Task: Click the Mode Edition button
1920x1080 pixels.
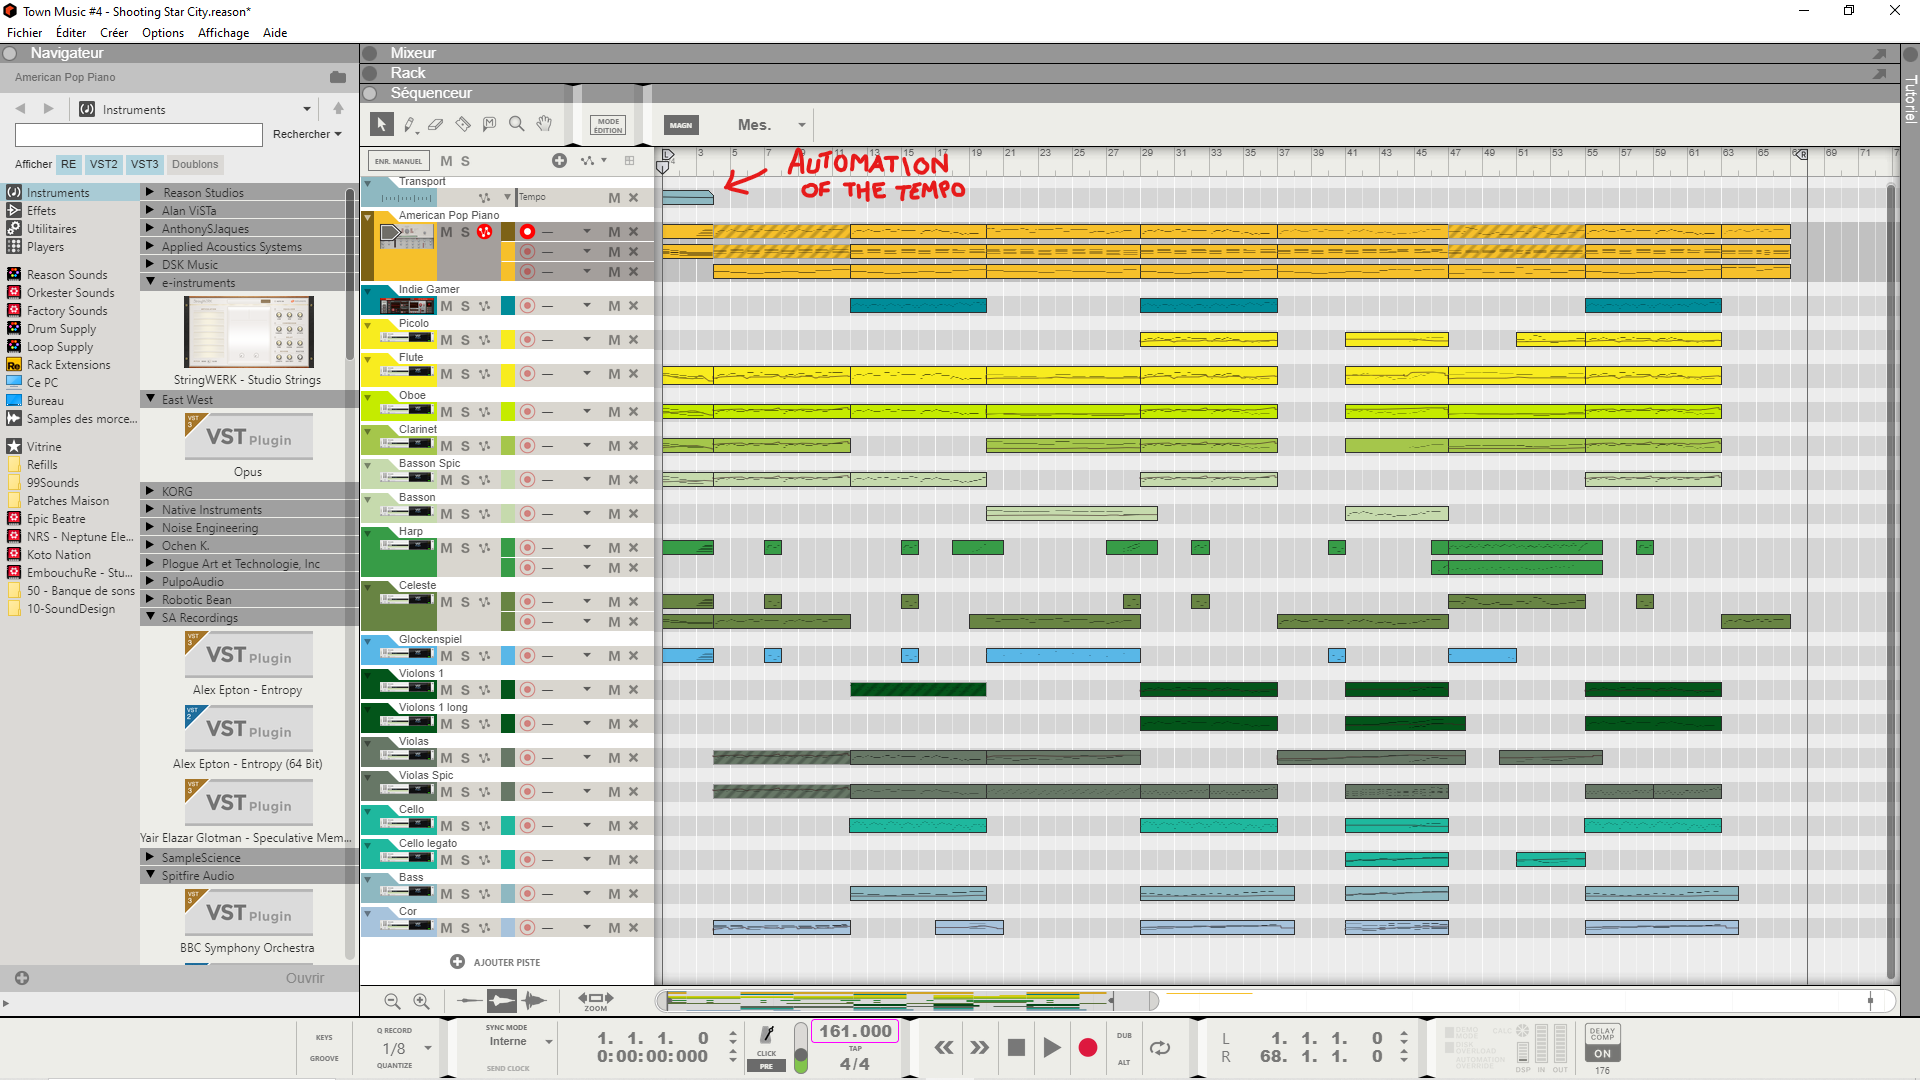Action: (608, 125)
